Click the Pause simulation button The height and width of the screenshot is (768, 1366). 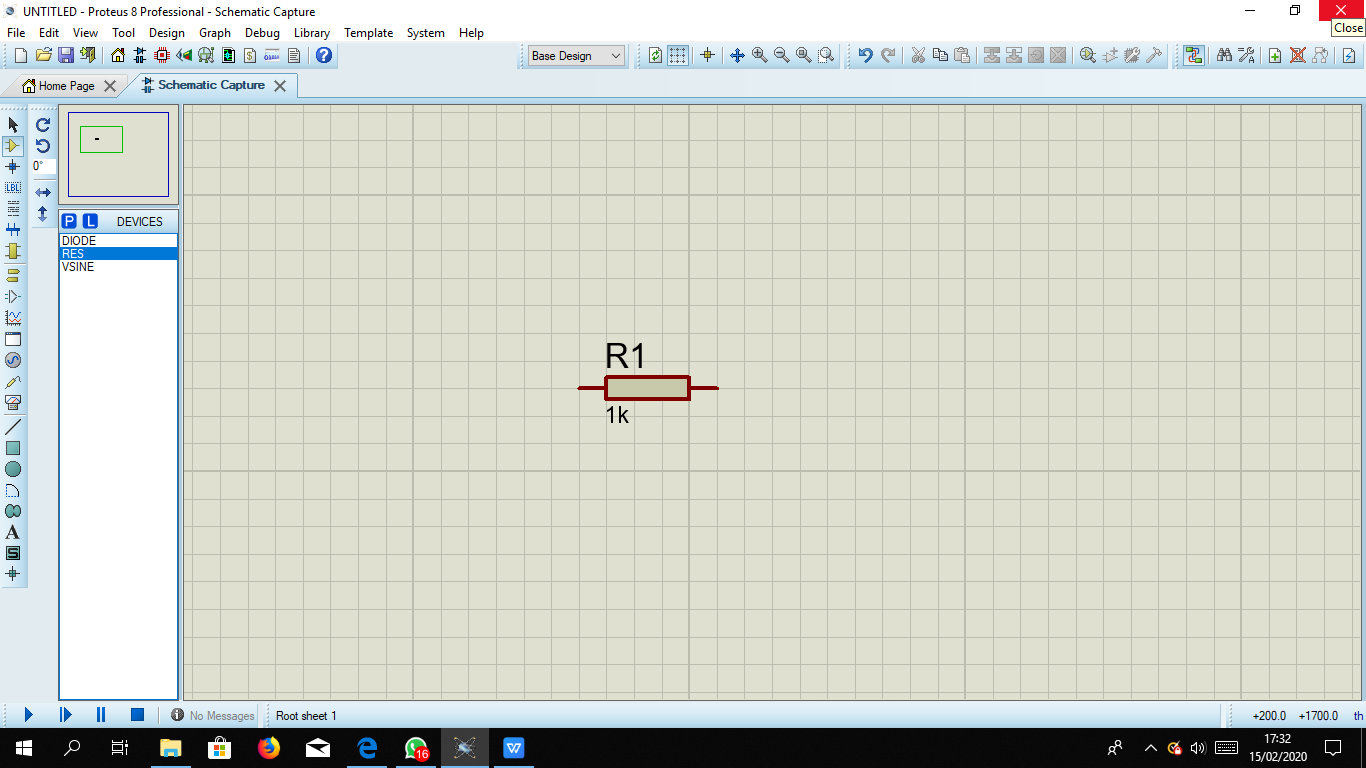click(101, 715)
